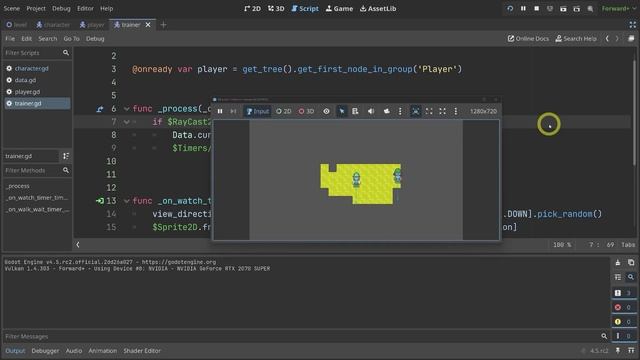
Task: Open the script editor File menu
Action: pyautogui.click(x=10, y=39)
